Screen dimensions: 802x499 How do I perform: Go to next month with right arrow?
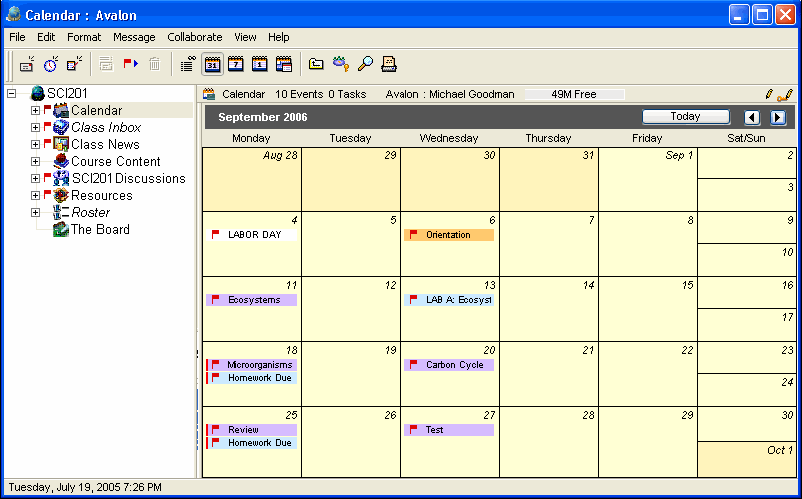(777, 118)
